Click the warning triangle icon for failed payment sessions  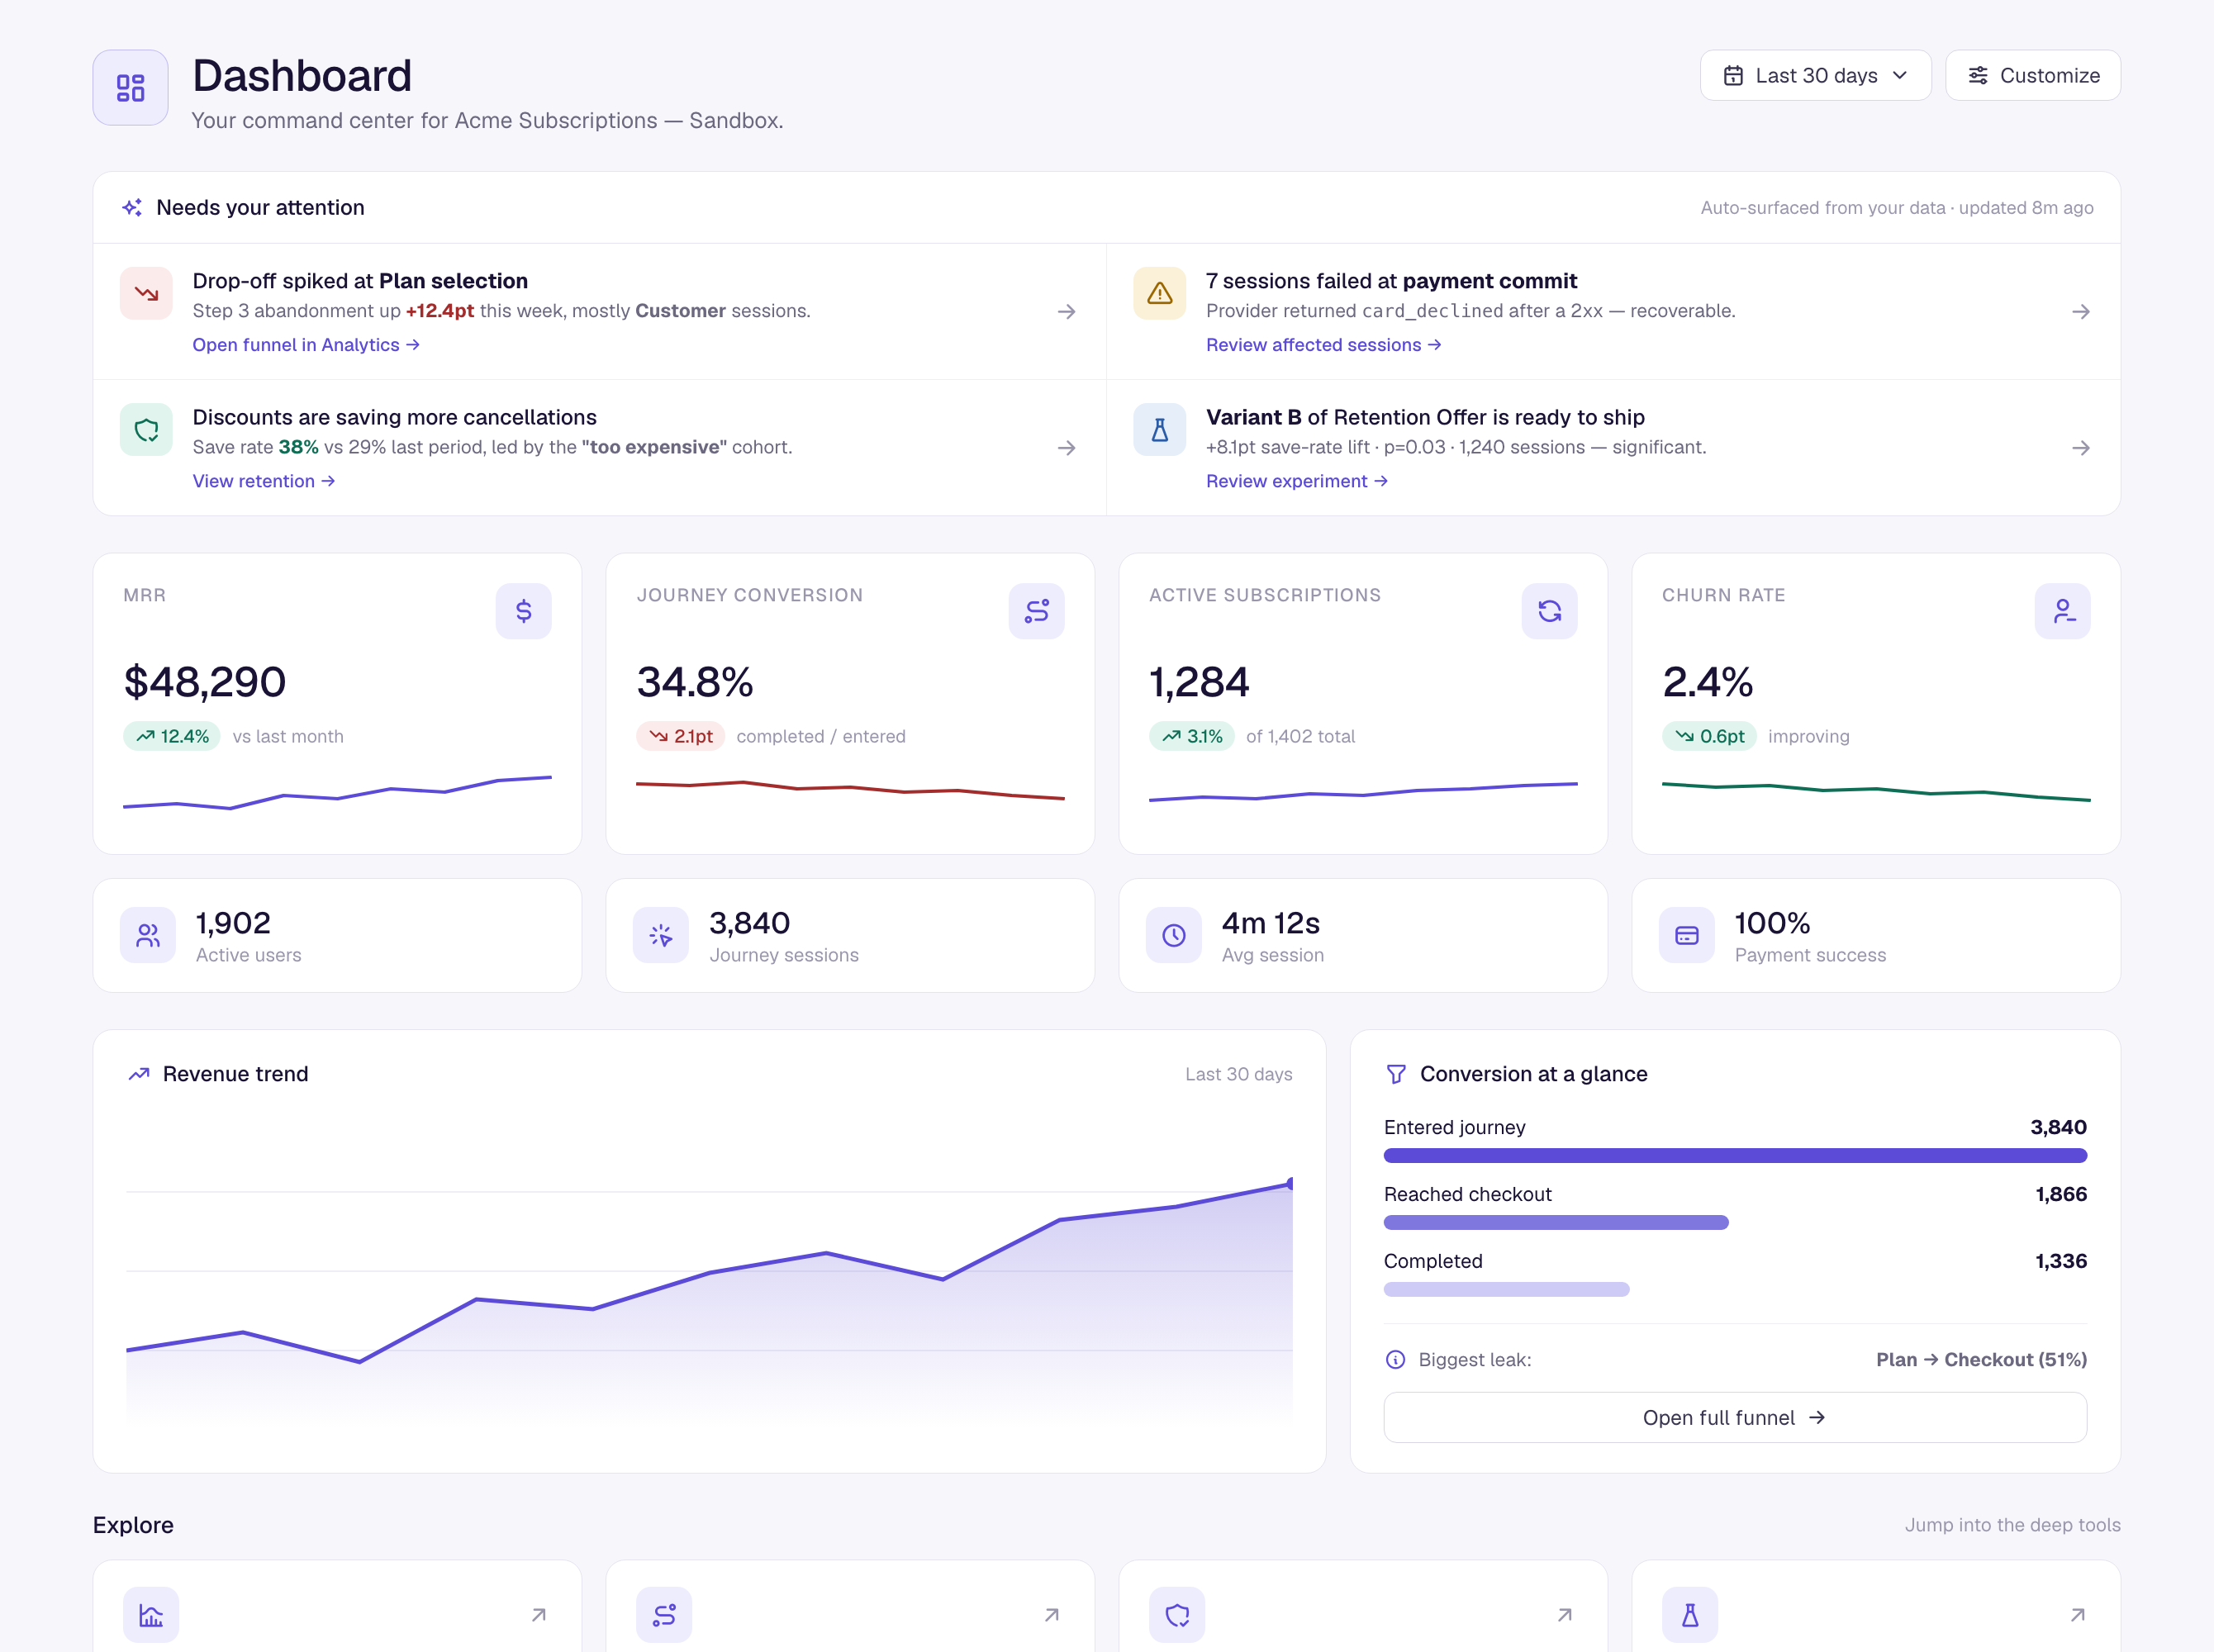click(1159, 293)
